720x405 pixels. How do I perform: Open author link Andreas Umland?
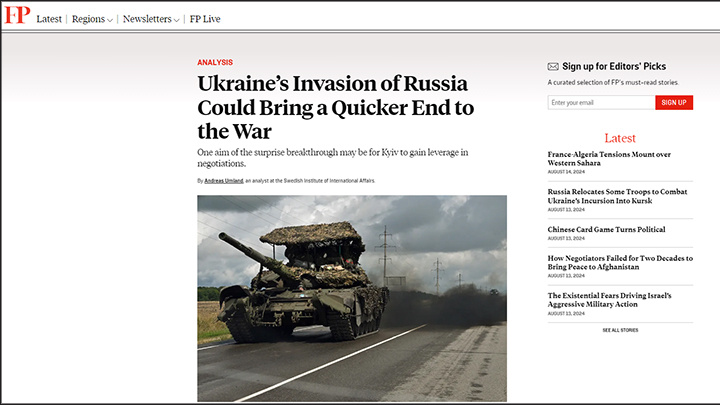coord(224,181)
